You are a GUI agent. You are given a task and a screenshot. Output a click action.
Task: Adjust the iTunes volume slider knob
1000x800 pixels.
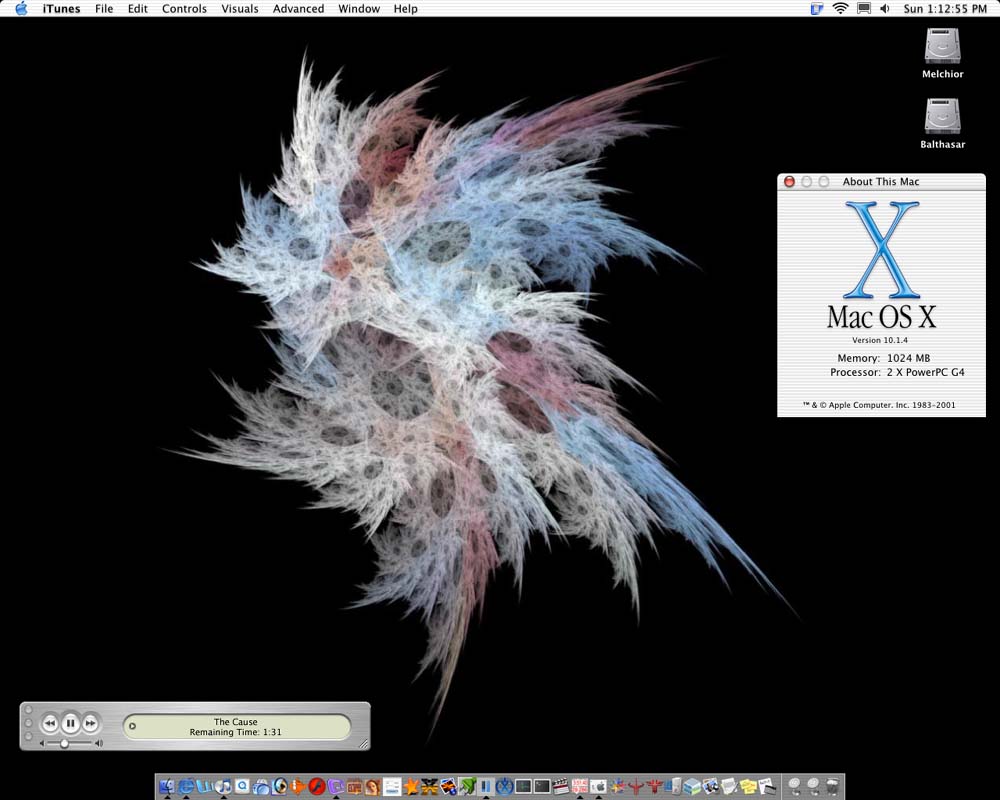coord(64,744)
